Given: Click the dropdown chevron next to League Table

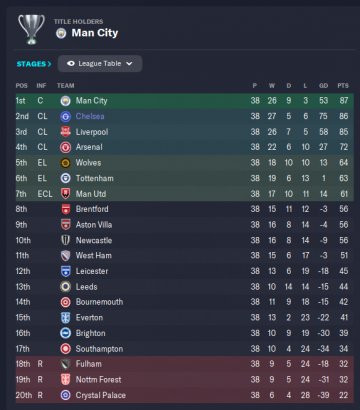Looking at the screenshot, I should coord(129,64).
